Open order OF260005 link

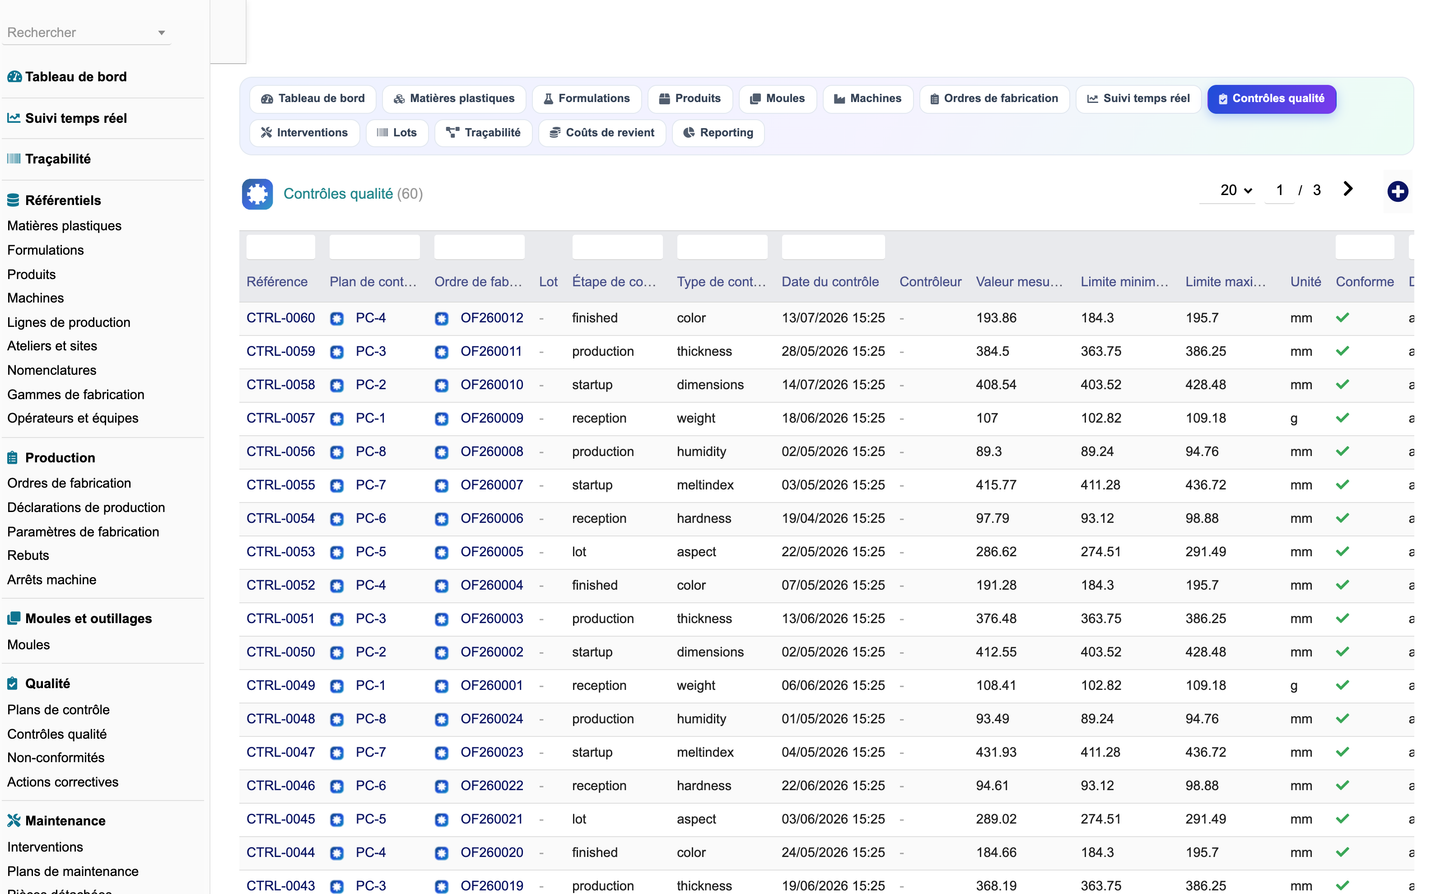pos(491,552)
